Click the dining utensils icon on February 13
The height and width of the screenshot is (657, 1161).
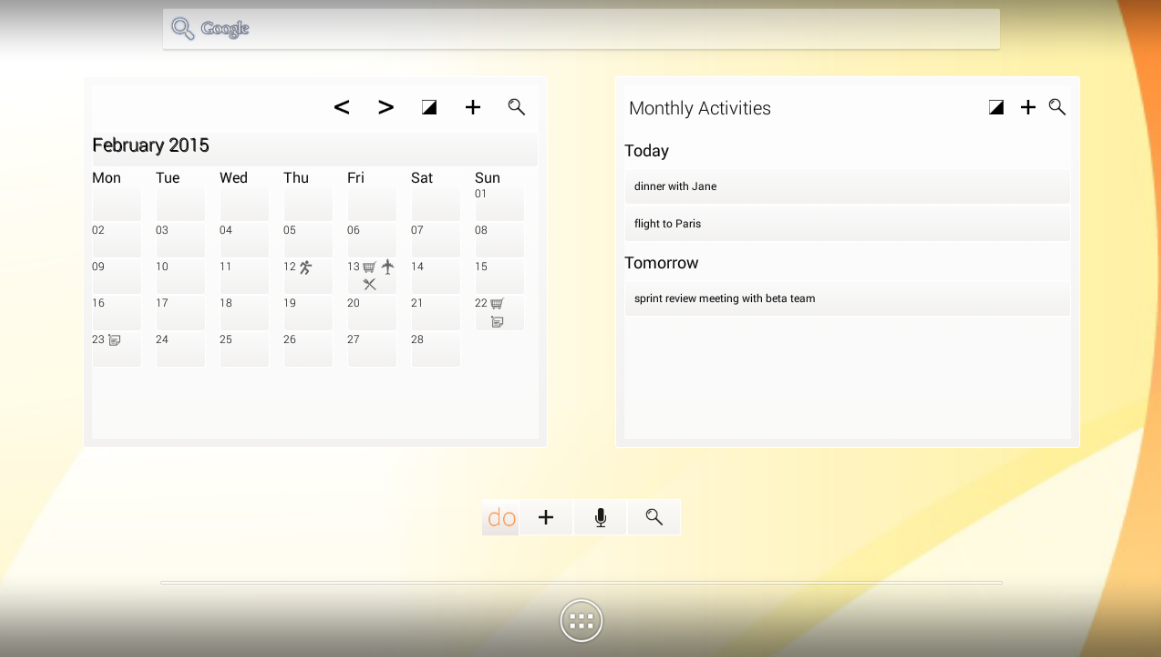click(x=370, y=283)
